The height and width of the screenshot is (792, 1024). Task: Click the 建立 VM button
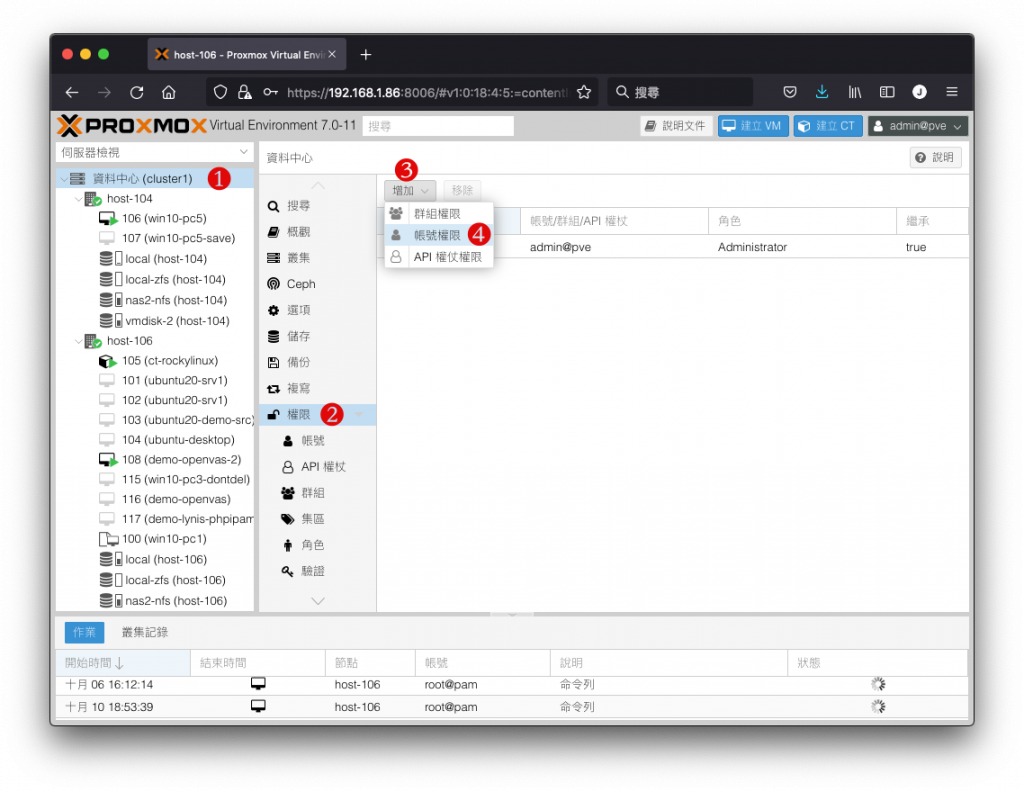click(x=753, y=126)
